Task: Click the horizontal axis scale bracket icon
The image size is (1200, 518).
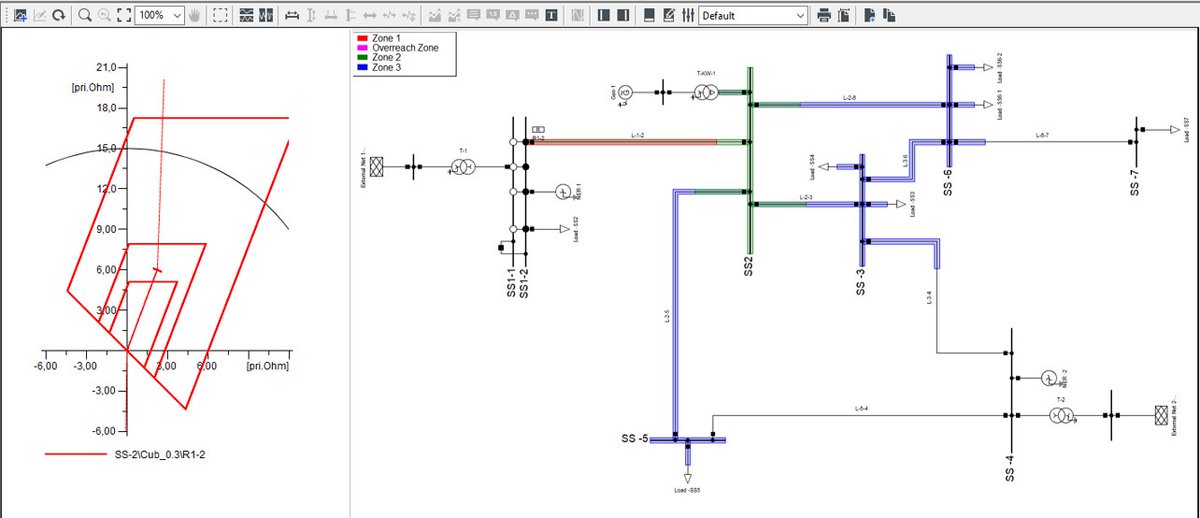Action: pos(292,15)
